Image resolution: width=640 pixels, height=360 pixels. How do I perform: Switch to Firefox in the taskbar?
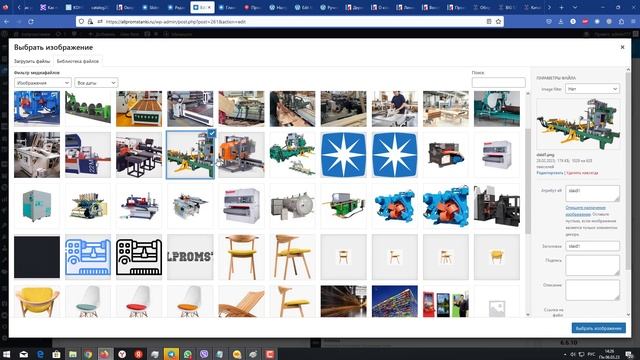[x=104, y=354]
